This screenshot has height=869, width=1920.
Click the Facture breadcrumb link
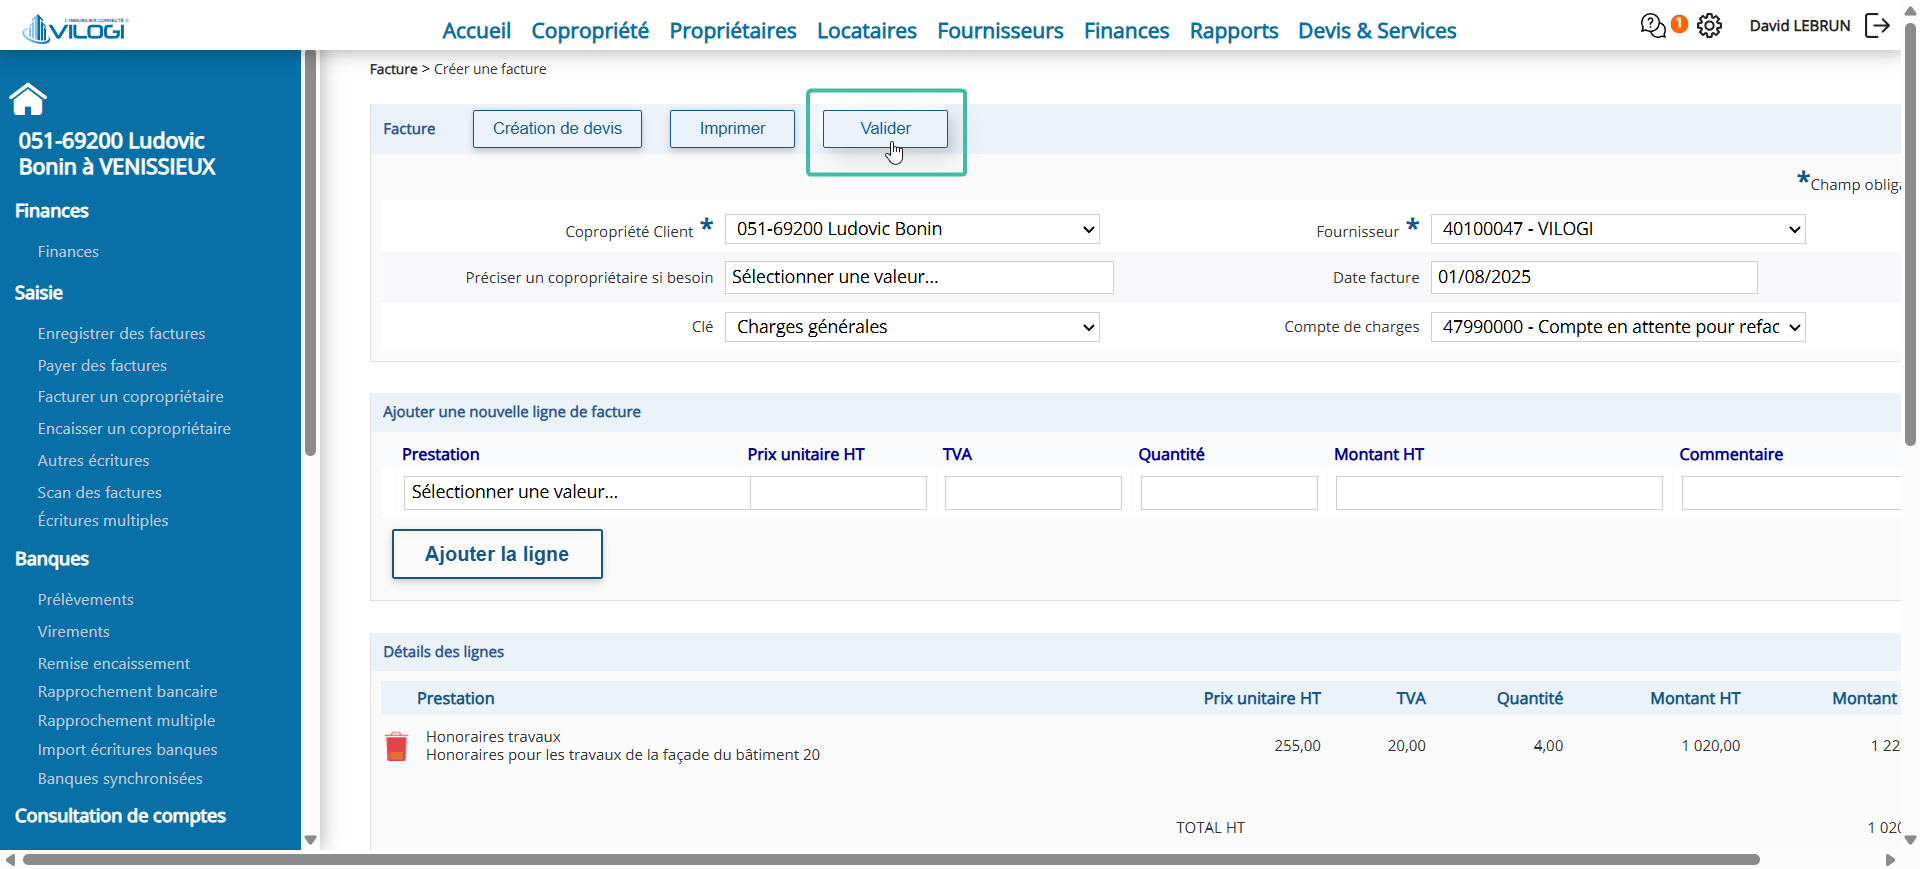click(394, 69)
